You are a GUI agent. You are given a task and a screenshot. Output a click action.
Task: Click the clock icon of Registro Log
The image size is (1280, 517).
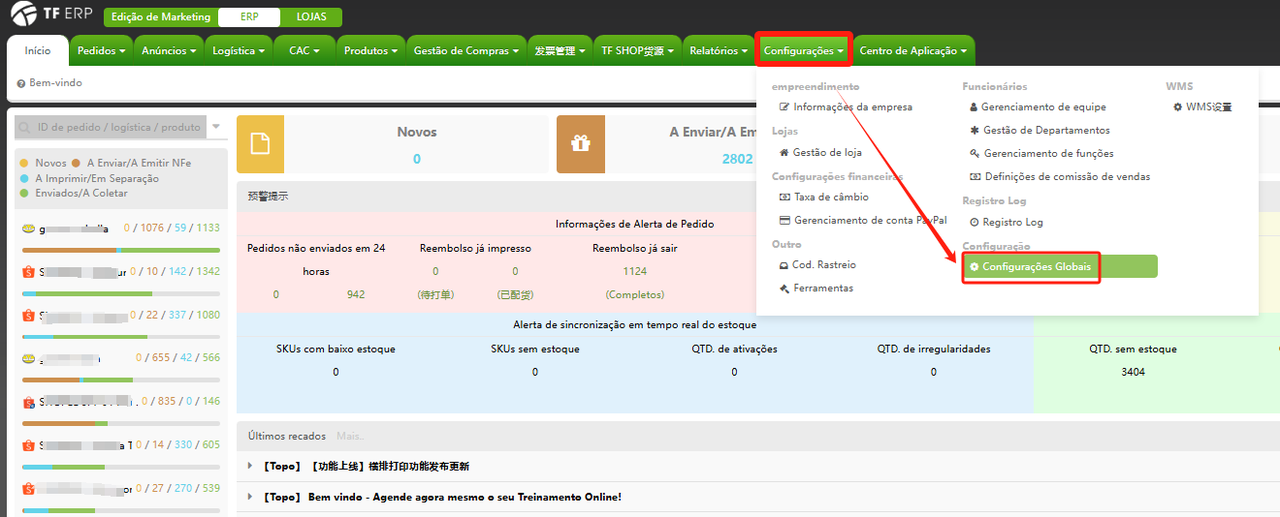point(975,222)
